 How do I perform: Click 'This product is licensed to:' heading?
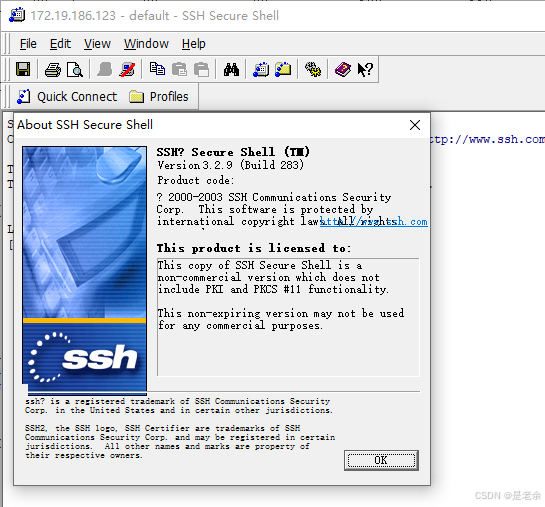click(254, 248)
